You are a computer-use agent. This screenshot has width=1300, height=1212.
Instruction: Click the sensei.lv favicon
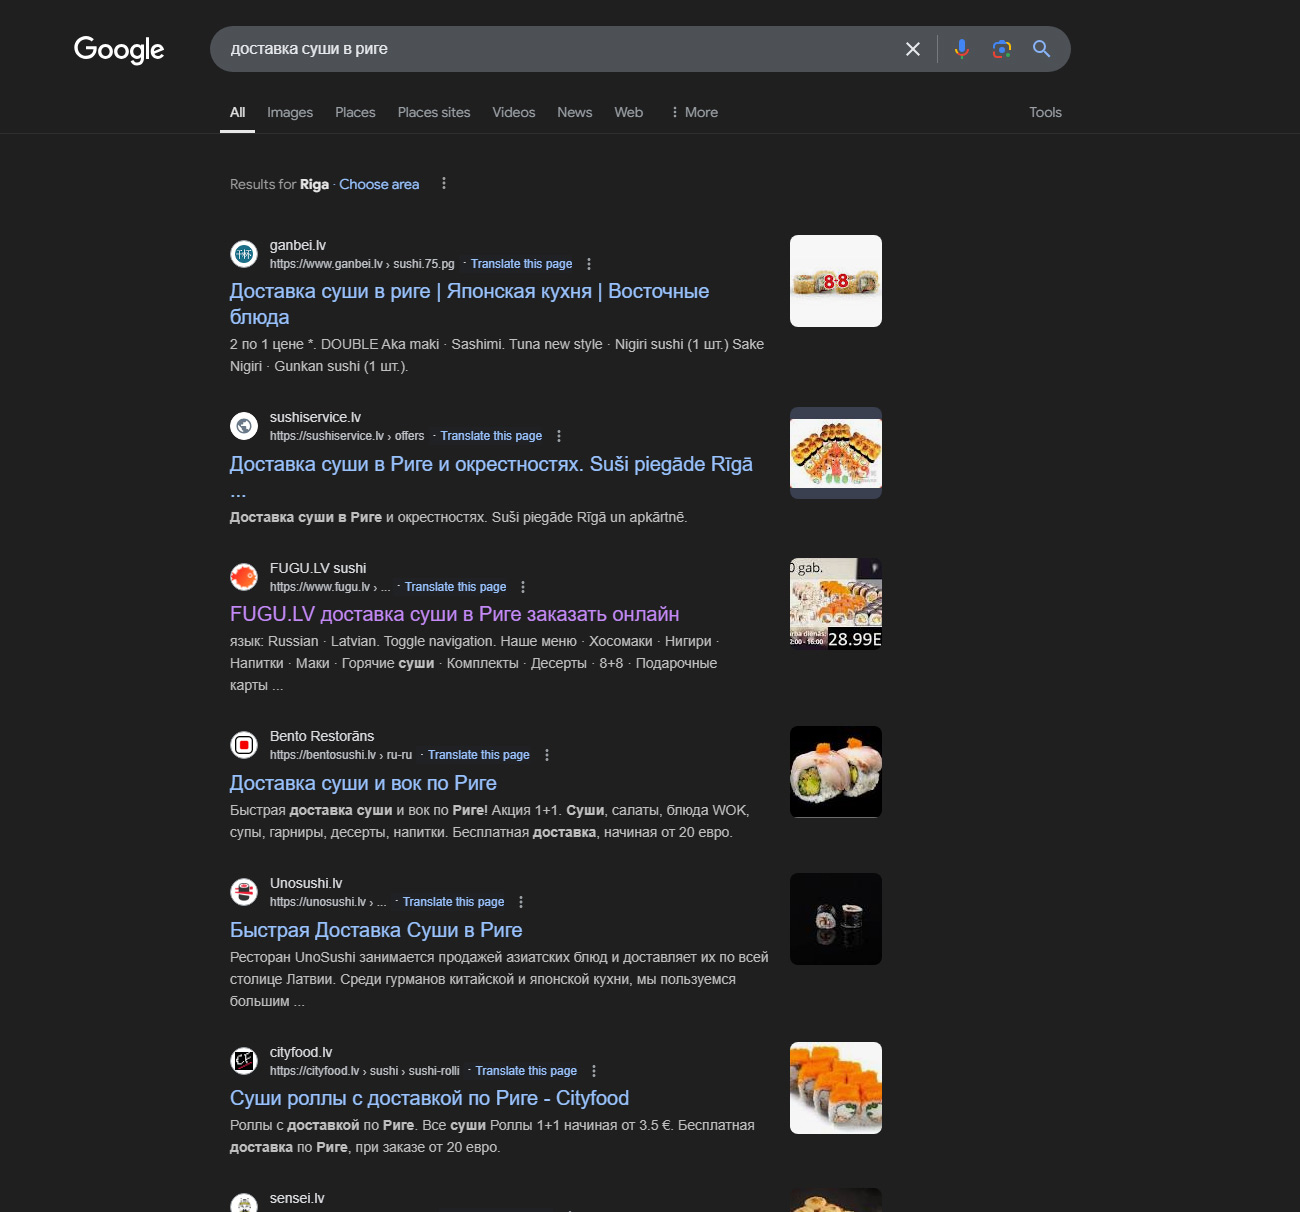pyautogui.click(x=244, y=1203)
